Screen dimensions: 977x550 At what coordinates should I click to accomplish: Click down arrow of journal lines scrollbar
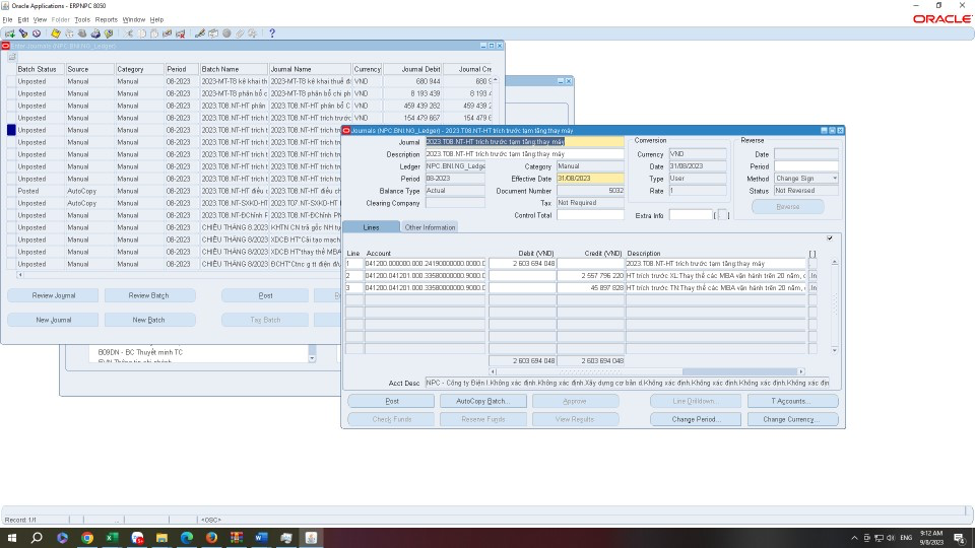coord(834,351)
